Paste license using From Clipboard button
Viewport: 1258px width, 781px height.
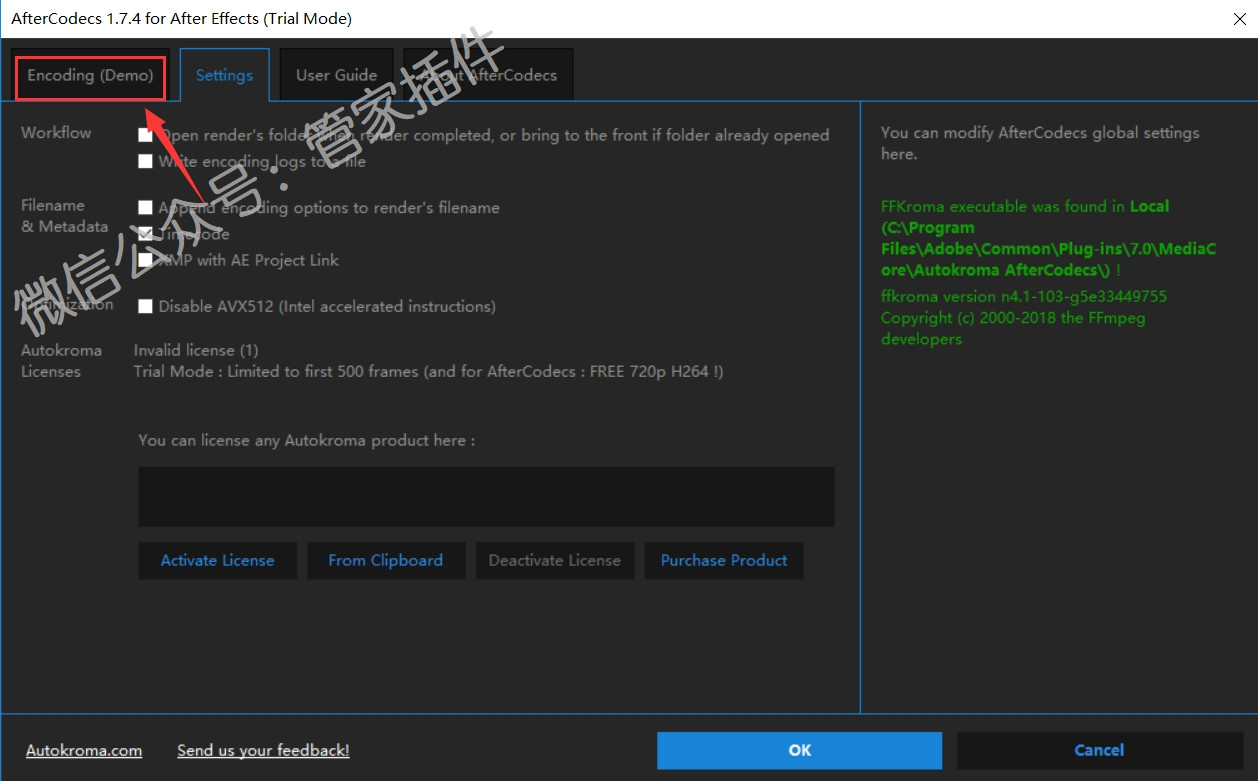coord(385,561)
